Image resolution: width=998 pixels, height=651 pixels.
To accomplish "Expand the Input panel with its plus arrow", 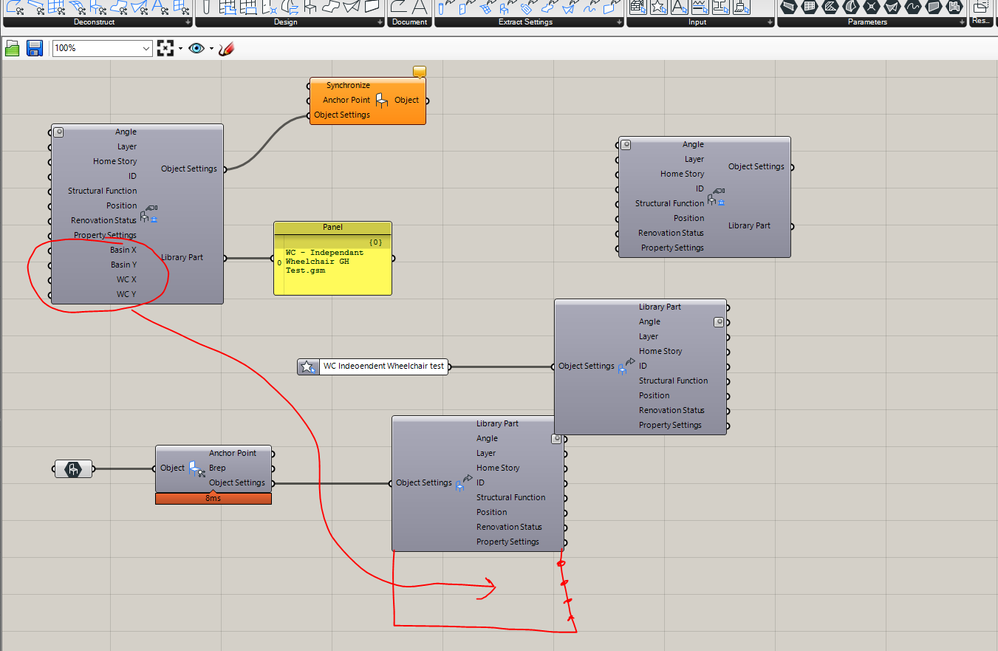I will pos(770,22).
